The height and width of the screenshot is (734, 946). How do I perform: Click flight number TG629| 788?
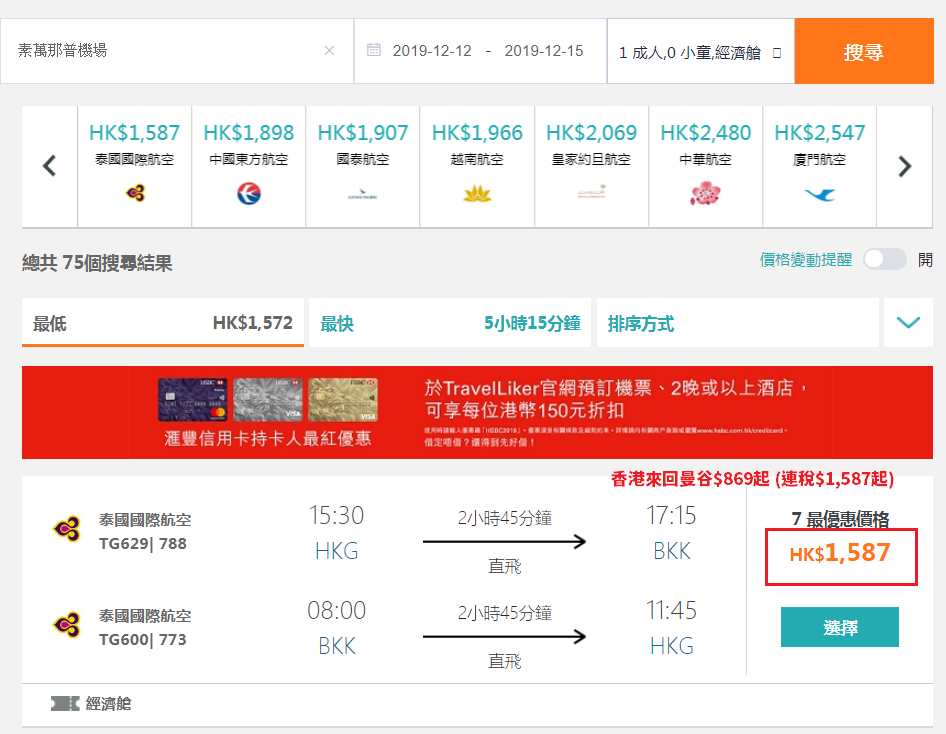pos(143,543)
